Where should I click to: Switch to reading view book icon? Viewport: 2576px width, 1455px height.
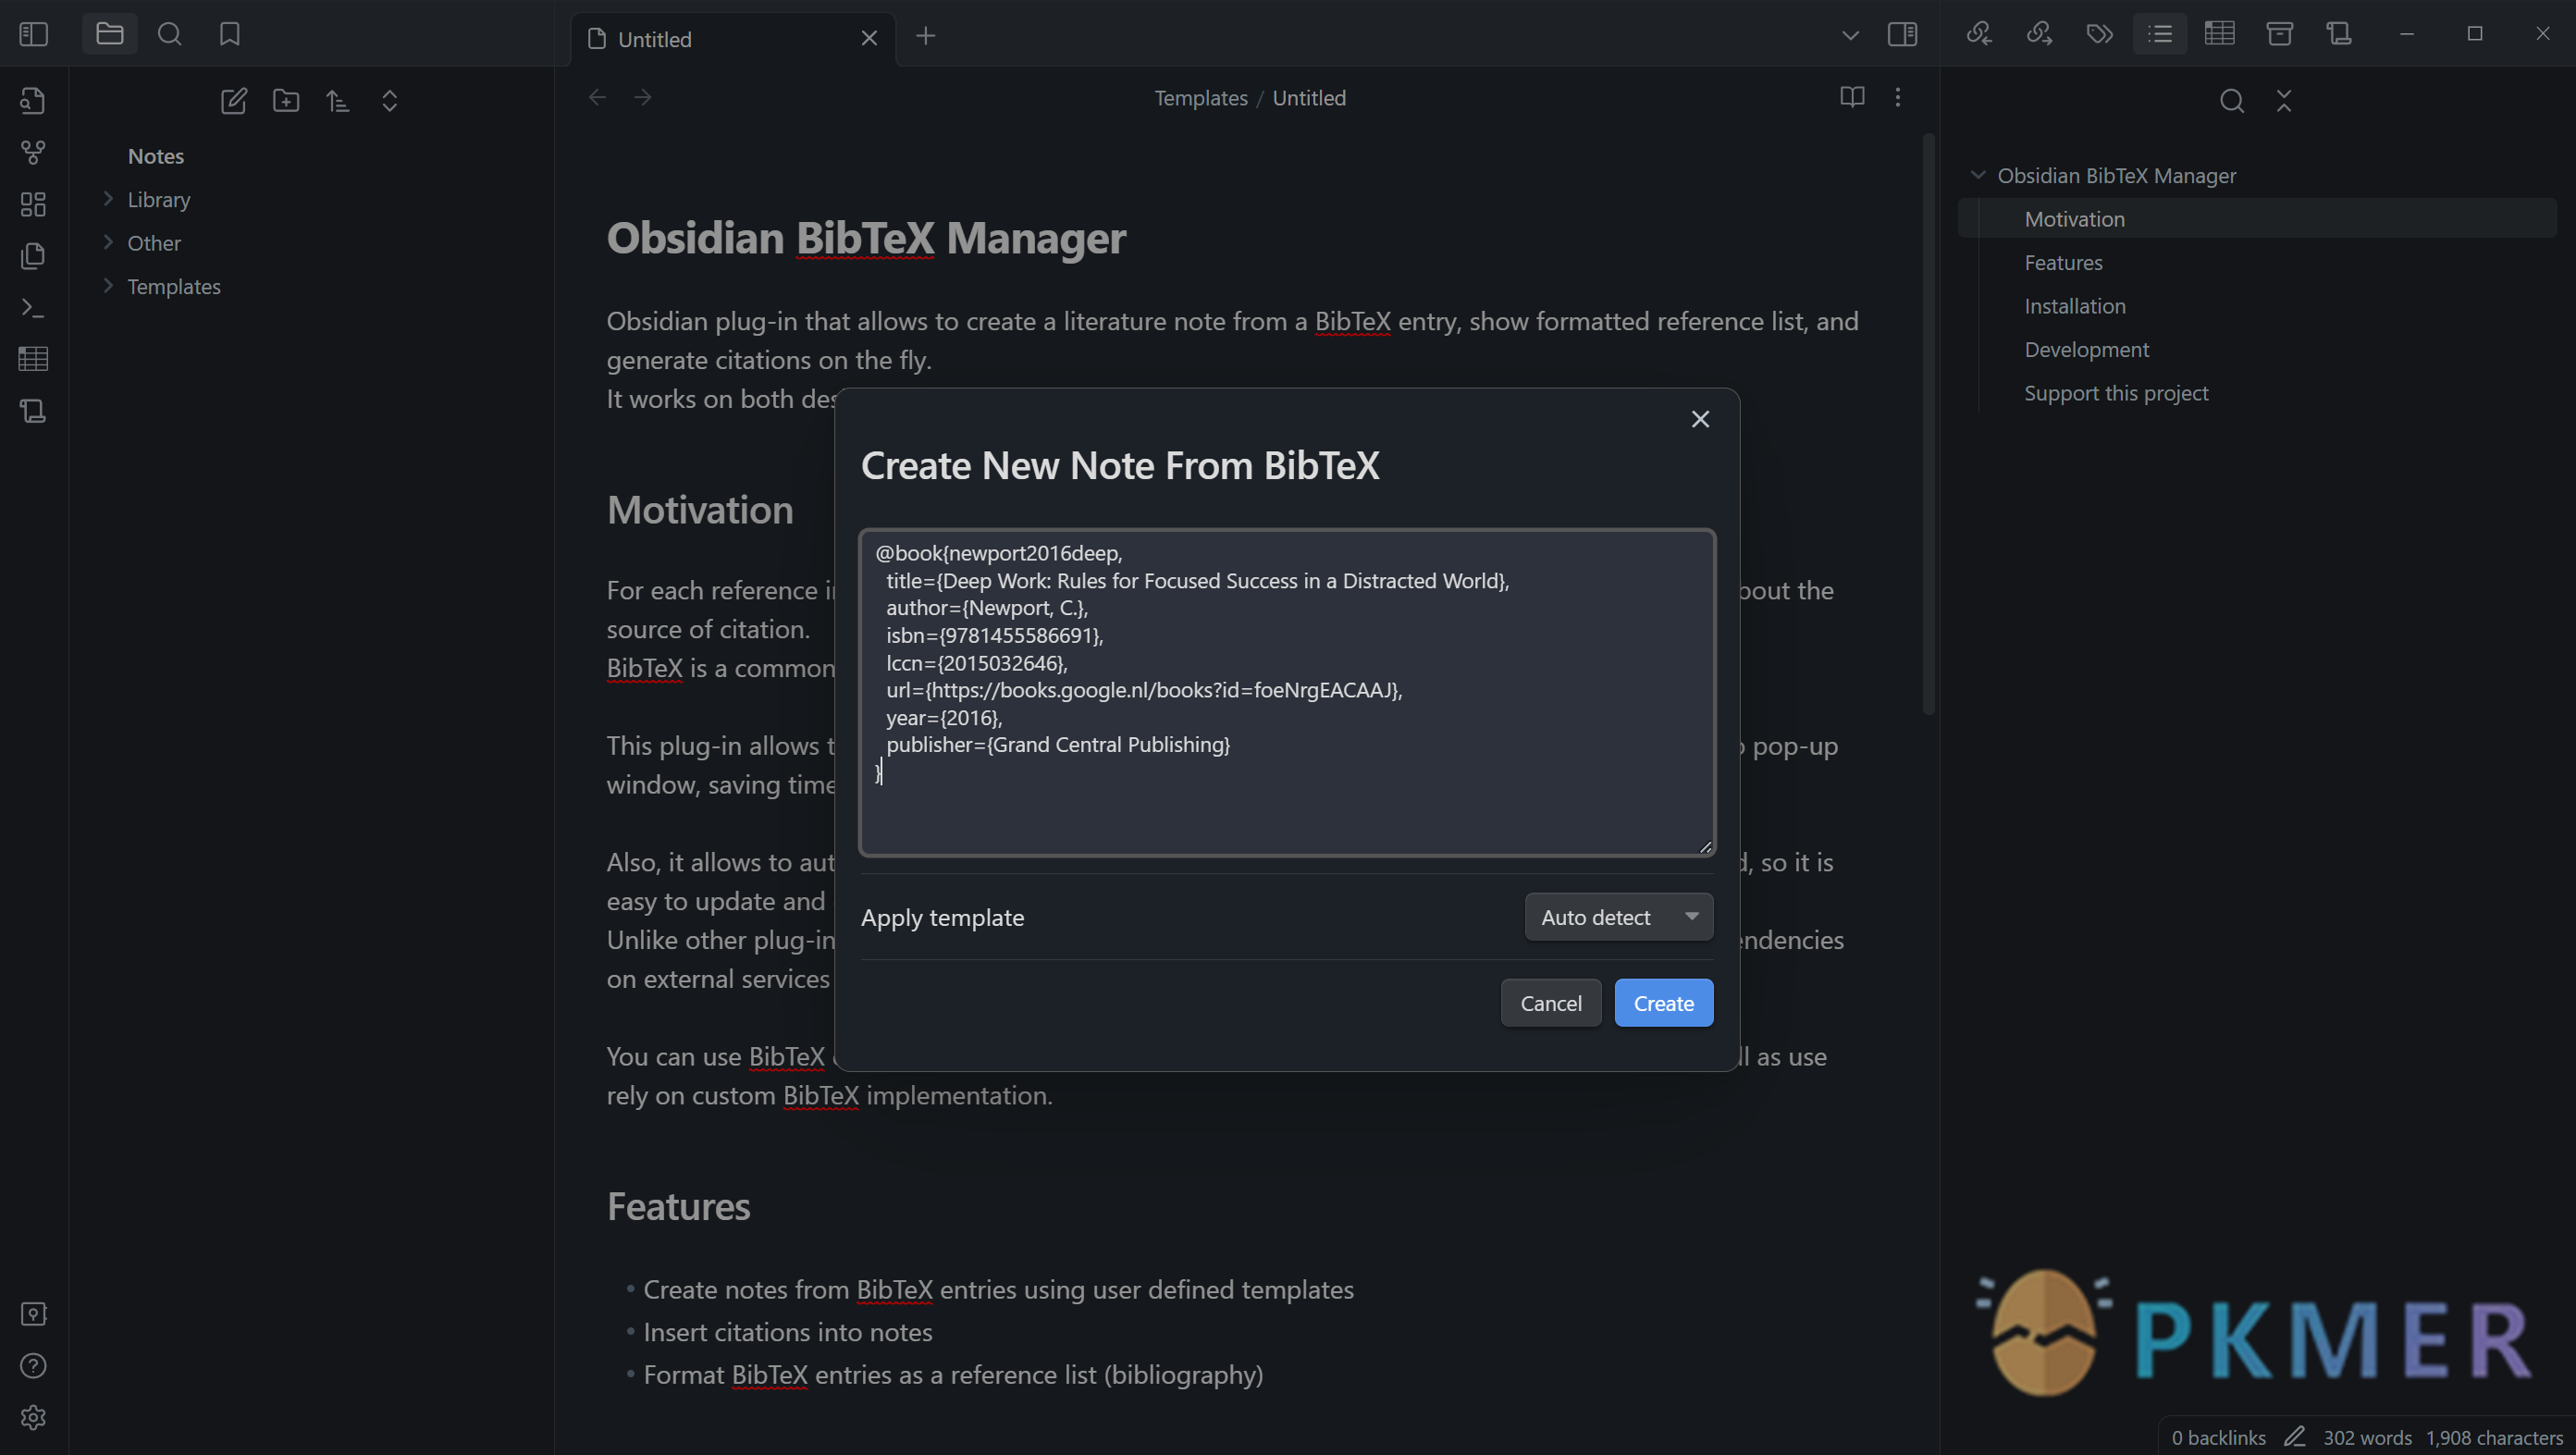[1852, 98]
